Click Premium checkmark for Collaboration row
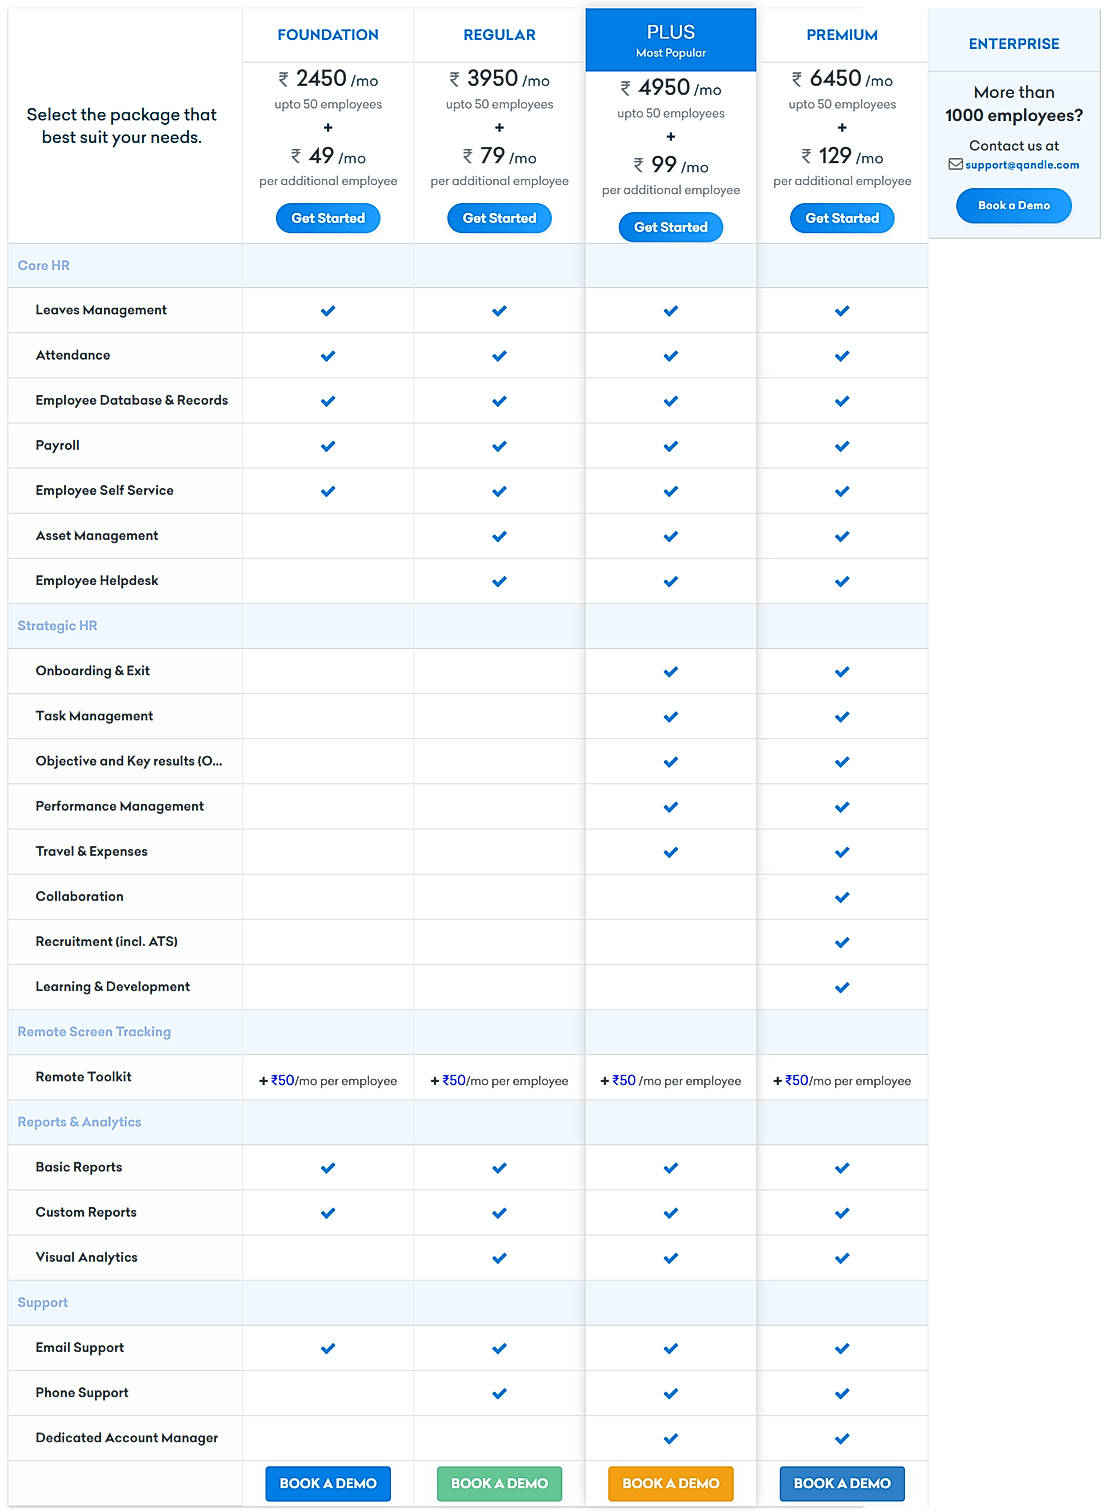Viewport: 1108px width, 1511px height. [x=842, y=898]
